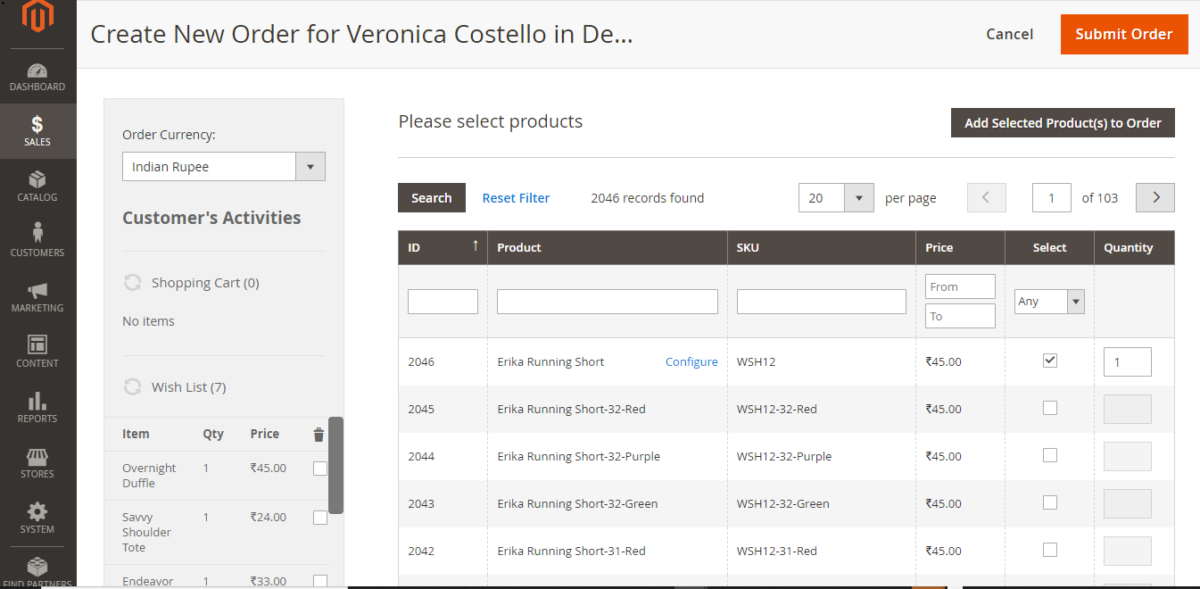Click the Wish List (7) heading

(x=188, y=387)
